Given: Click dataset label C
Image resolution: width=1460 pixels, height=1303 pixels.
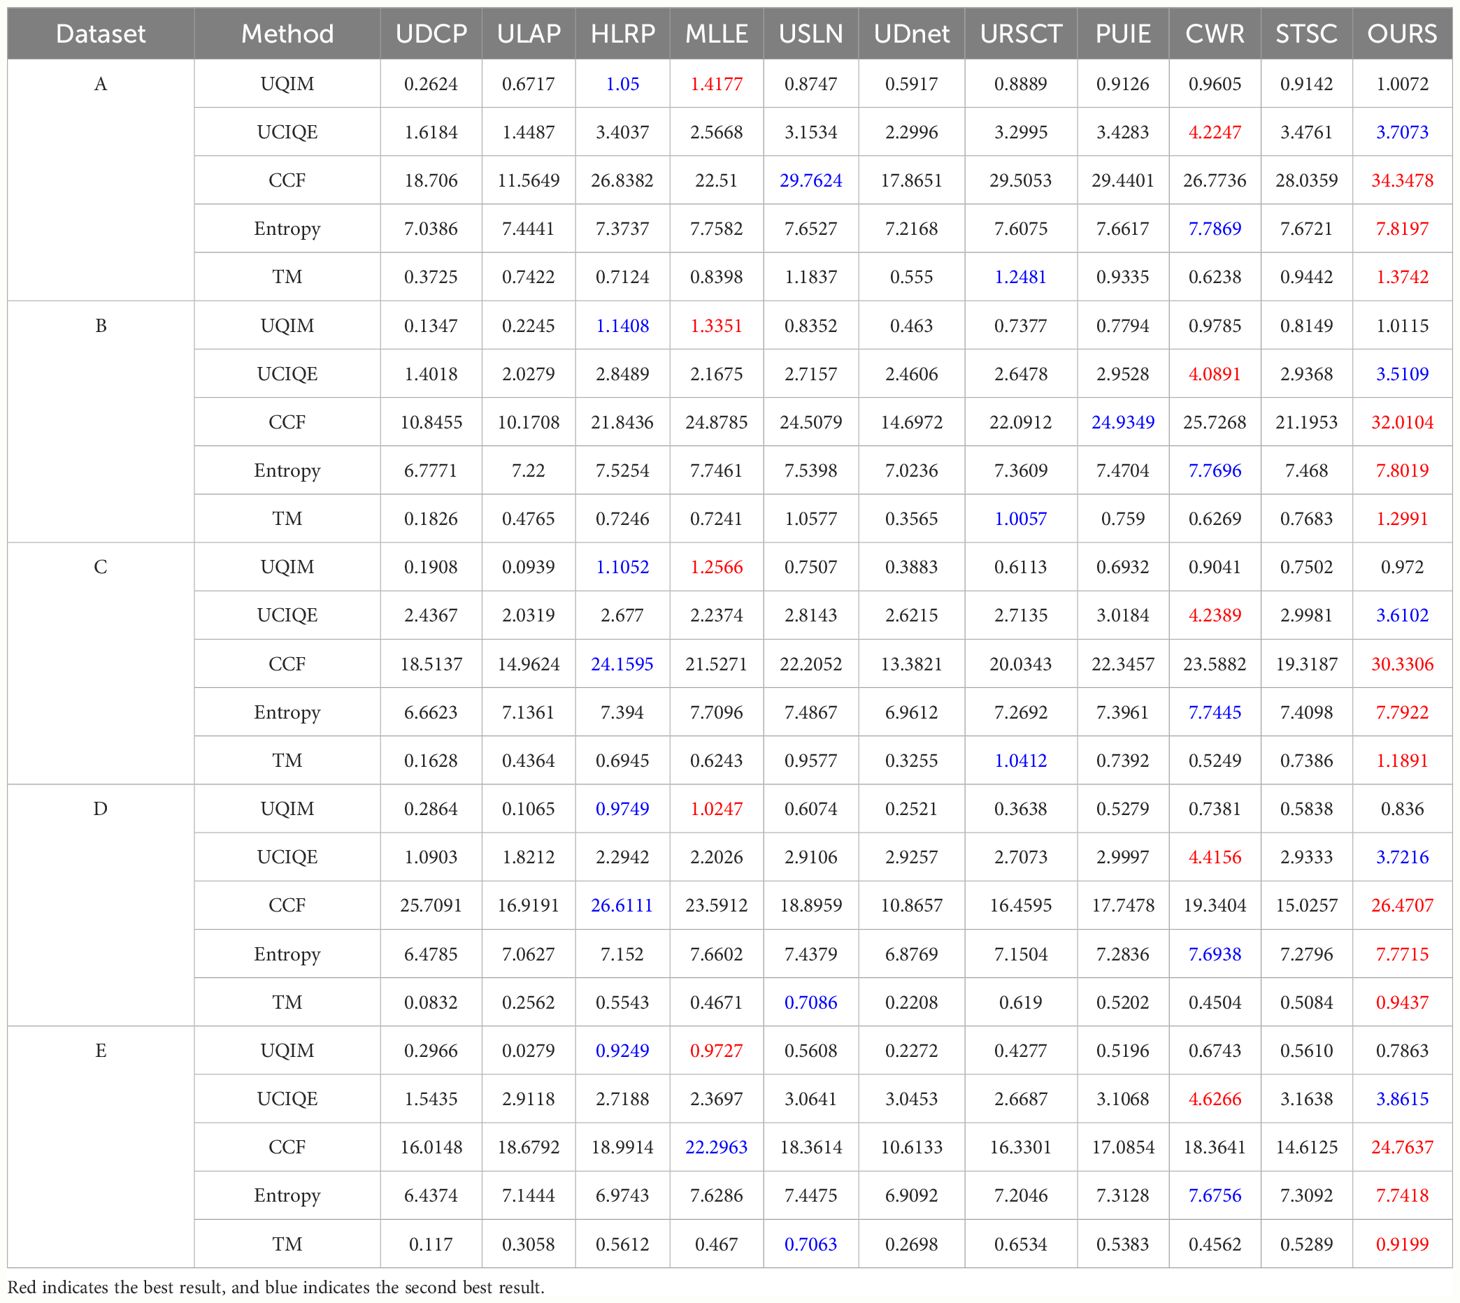Looking at the screenshot, I should pyautogui.click(x=100, y=567).
